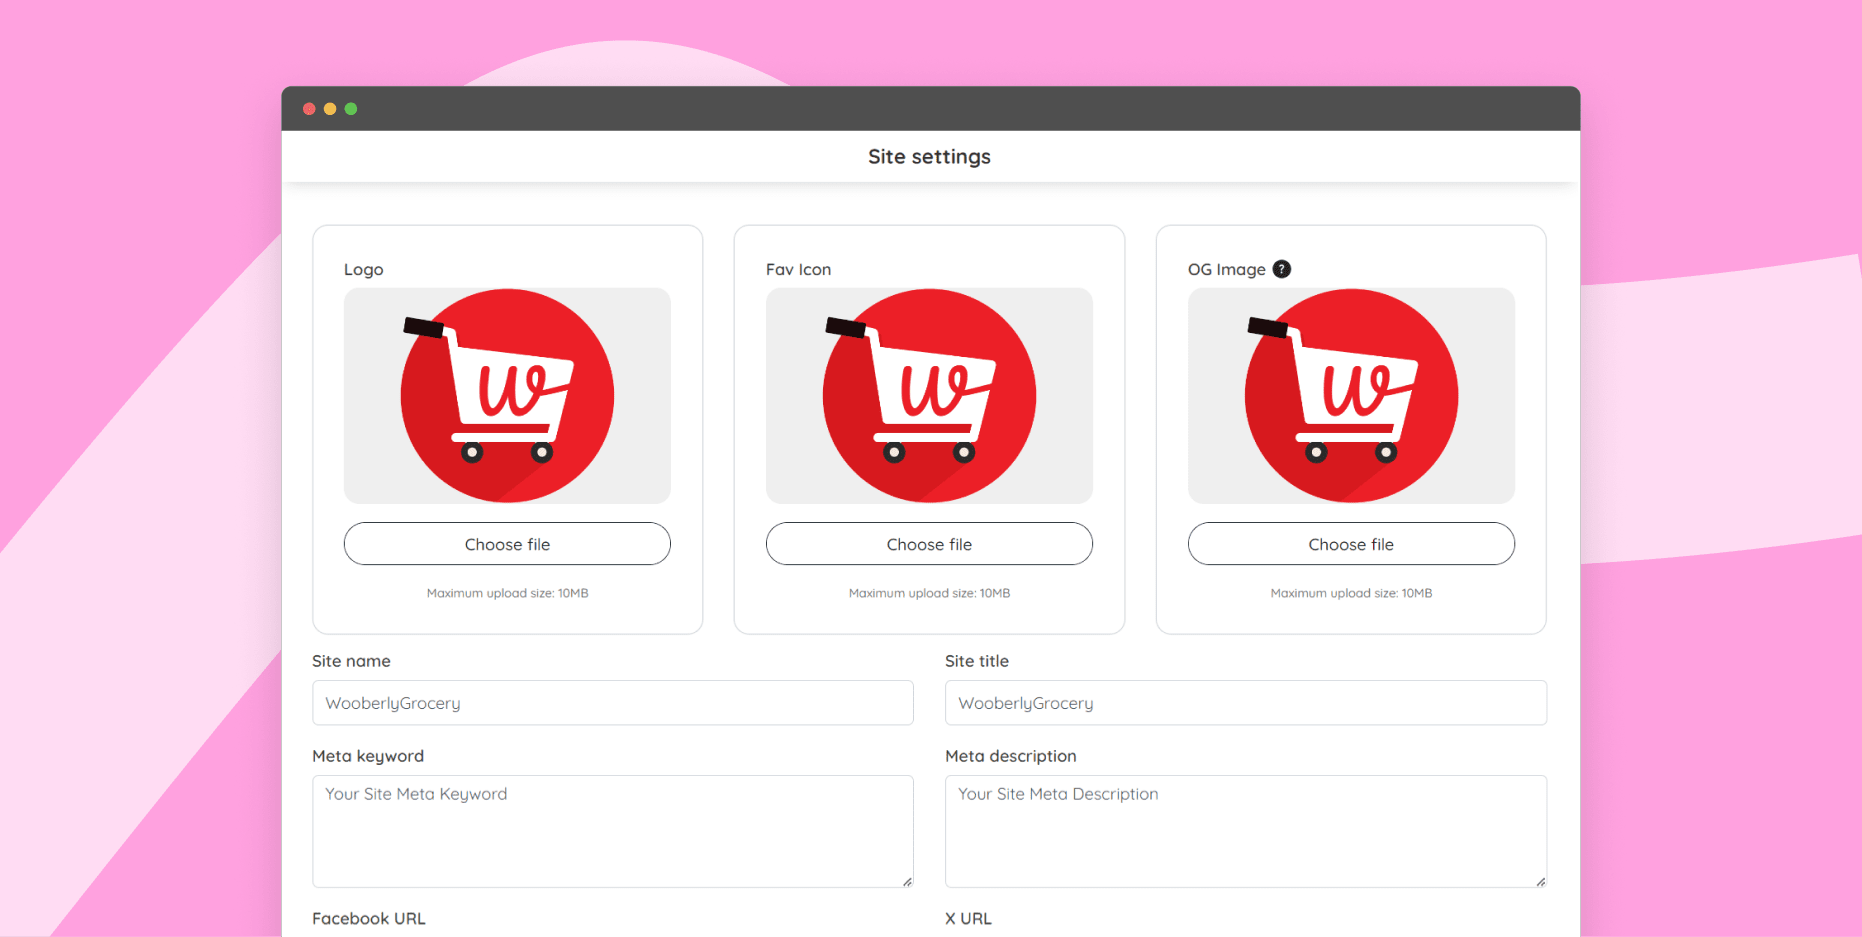Click the 'Meta description' field label
Image resolution: width=1862 pixels, height=937 pixels.
[x=1011, y=756]
